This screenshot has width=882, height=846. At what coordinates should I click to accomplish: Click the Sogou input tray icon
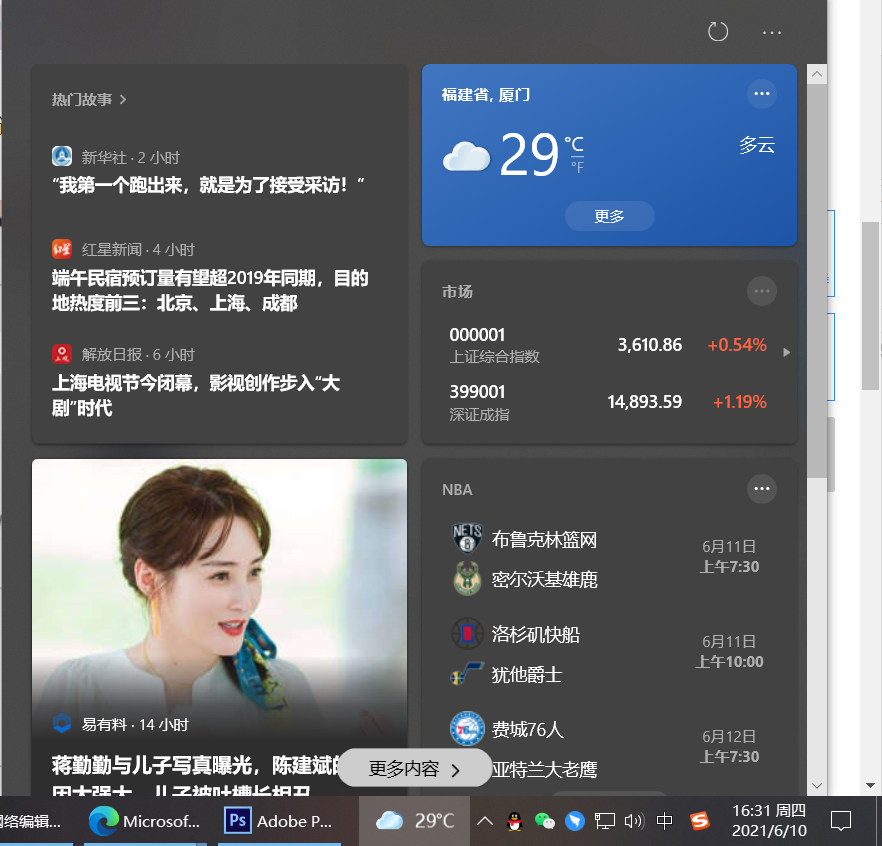701,821
